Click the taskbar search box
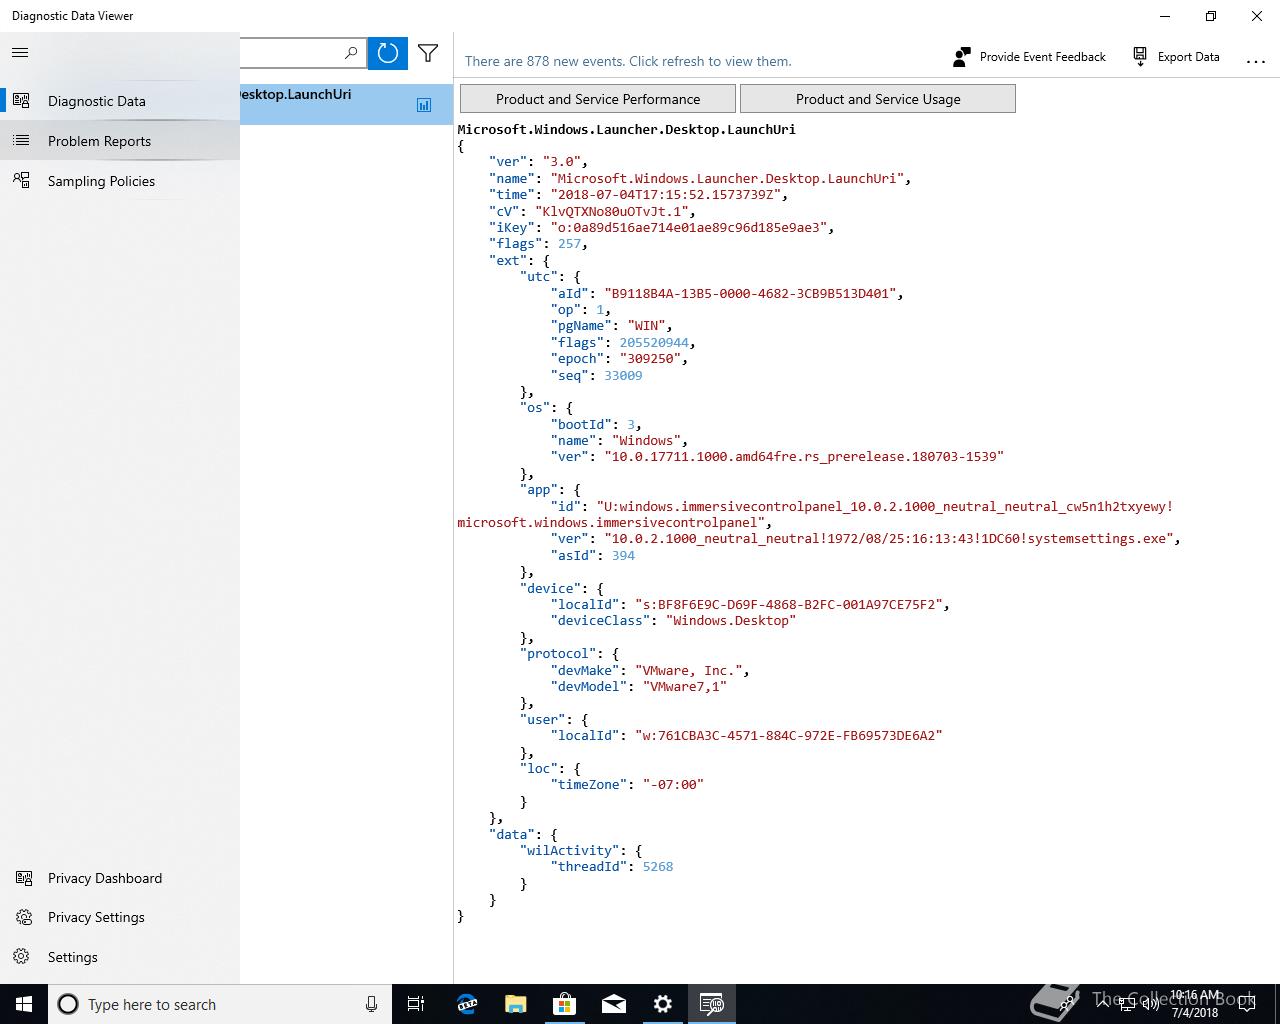Viewport: 1280px width, 1024px height. tap(218, 1004)
